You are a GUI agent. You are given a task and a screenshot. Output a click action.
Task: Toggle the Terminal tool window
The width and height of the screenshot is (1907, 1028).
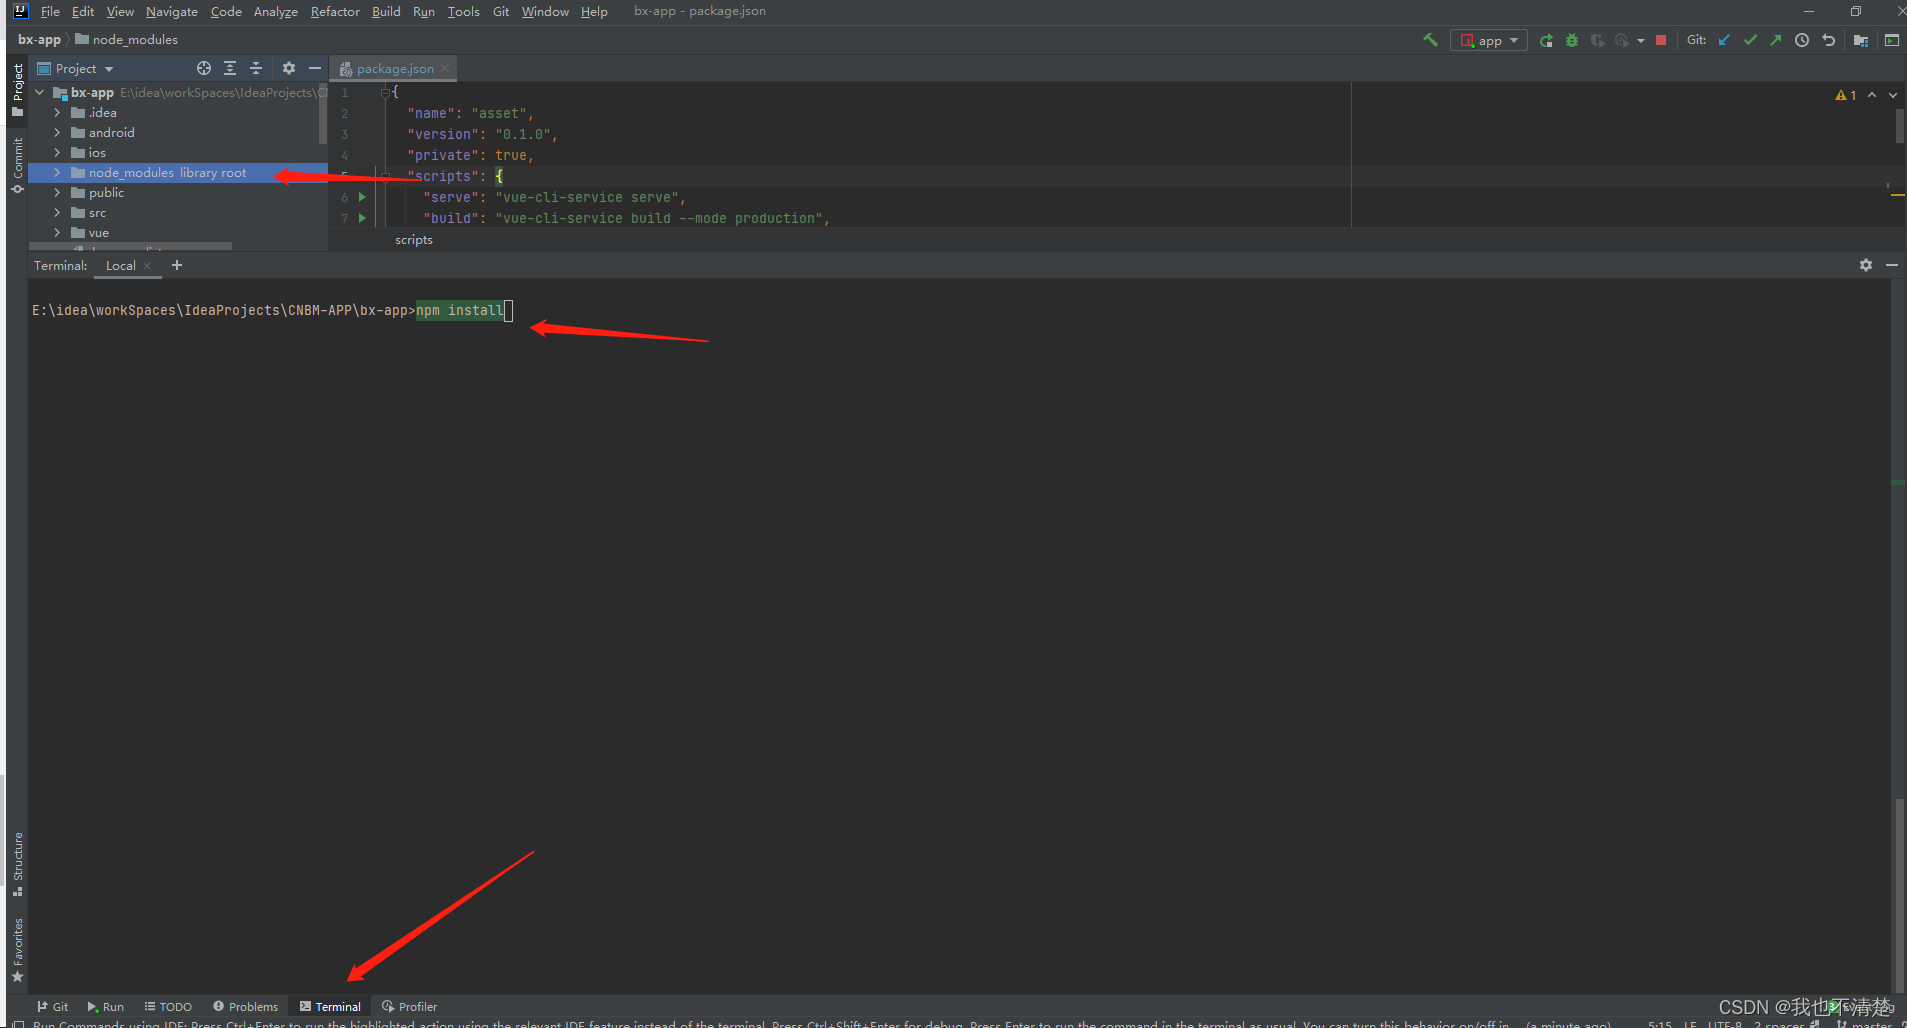click(x=330, y=1006)
